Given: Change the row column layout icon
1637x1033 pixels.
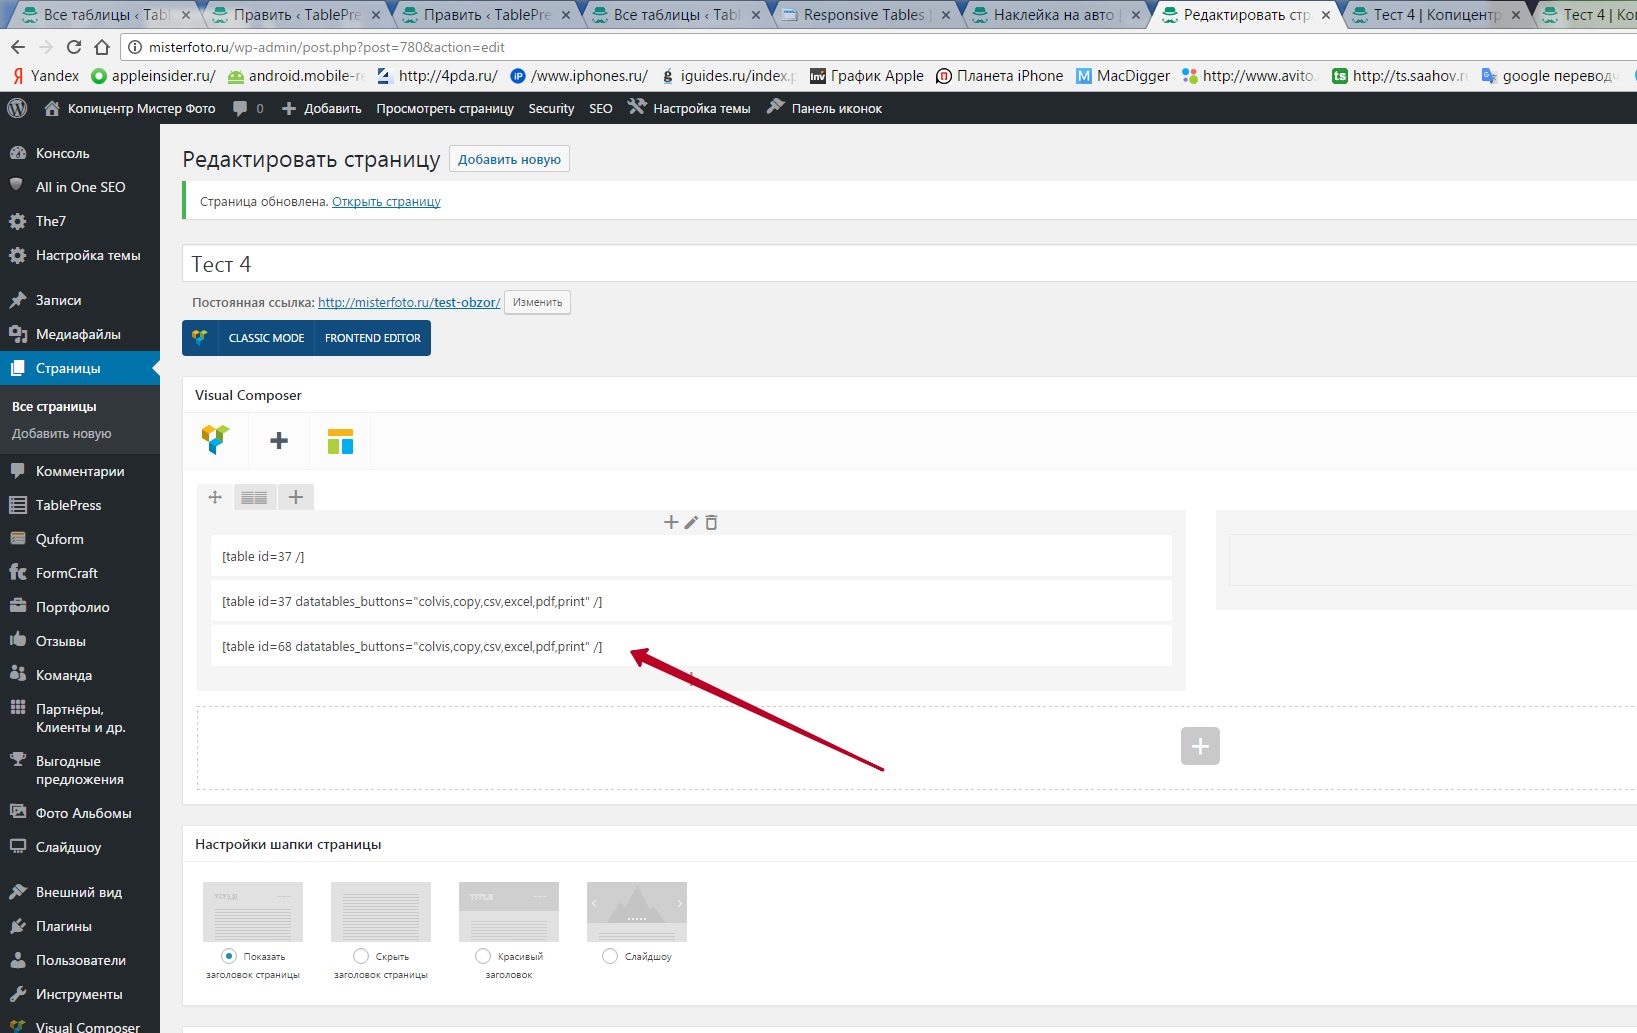Looking at the screenshot, I should [x=254, y=497].
